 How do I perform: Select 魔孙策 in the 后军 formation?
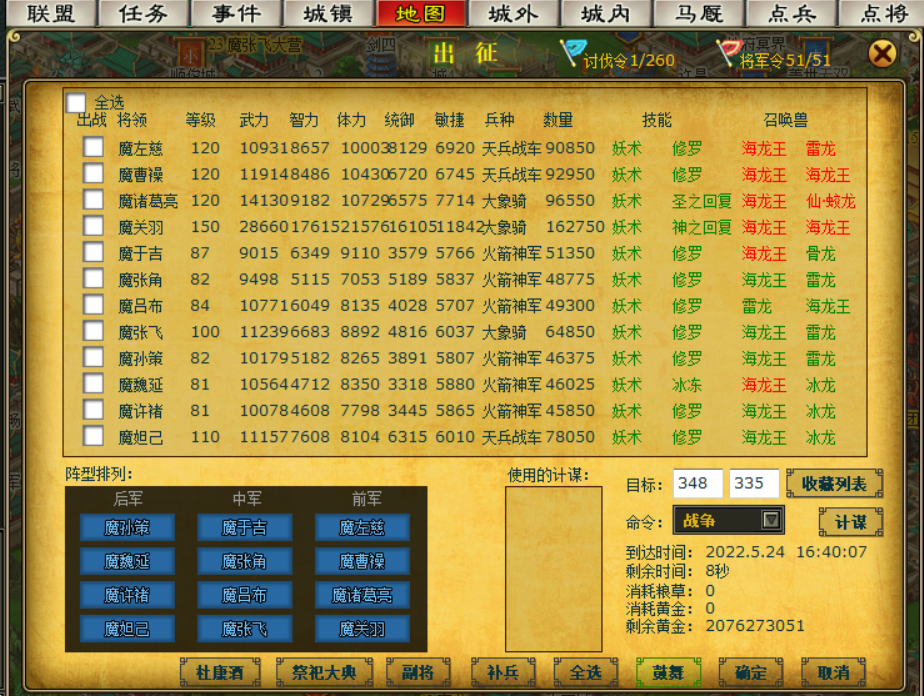pyautogui.click(x=127, y=527)
